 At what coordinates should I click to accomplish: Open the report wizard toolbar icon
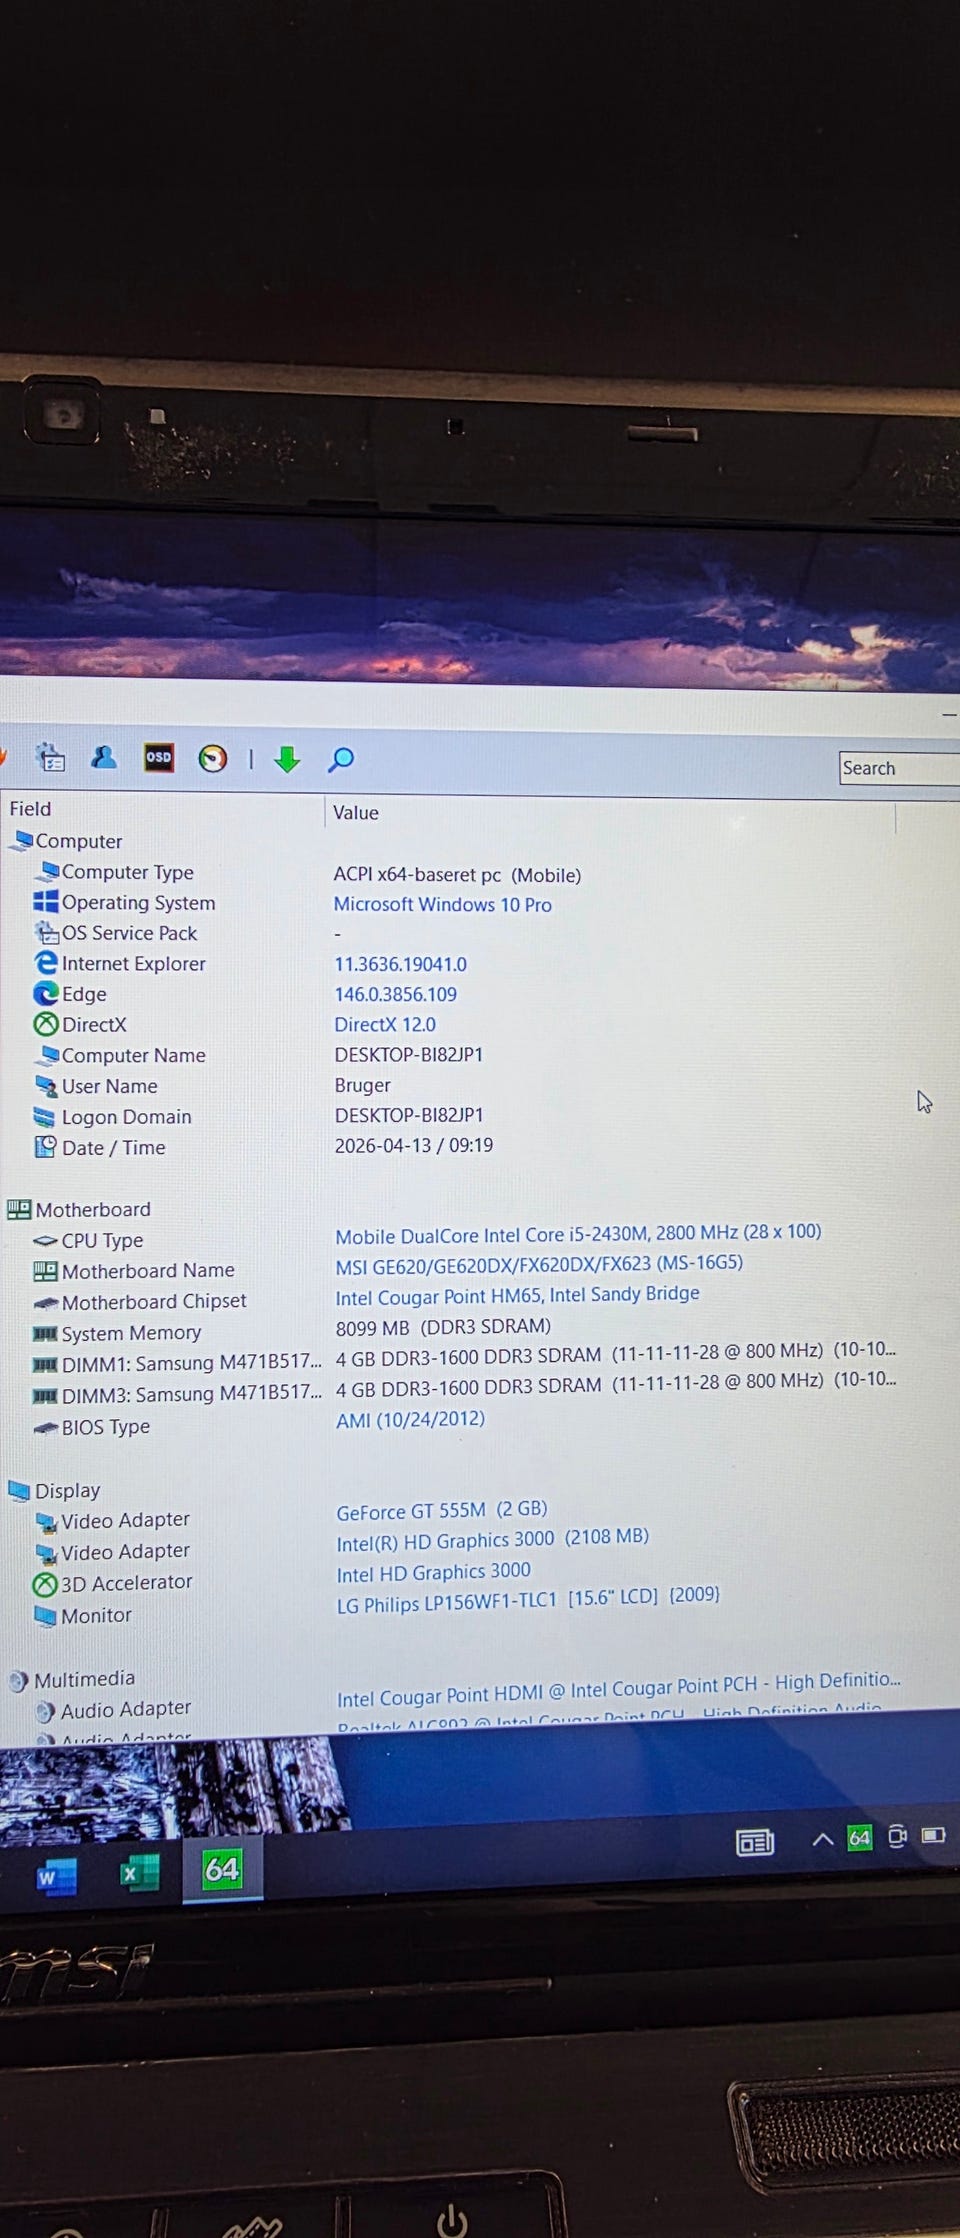(x=50, y=758)
